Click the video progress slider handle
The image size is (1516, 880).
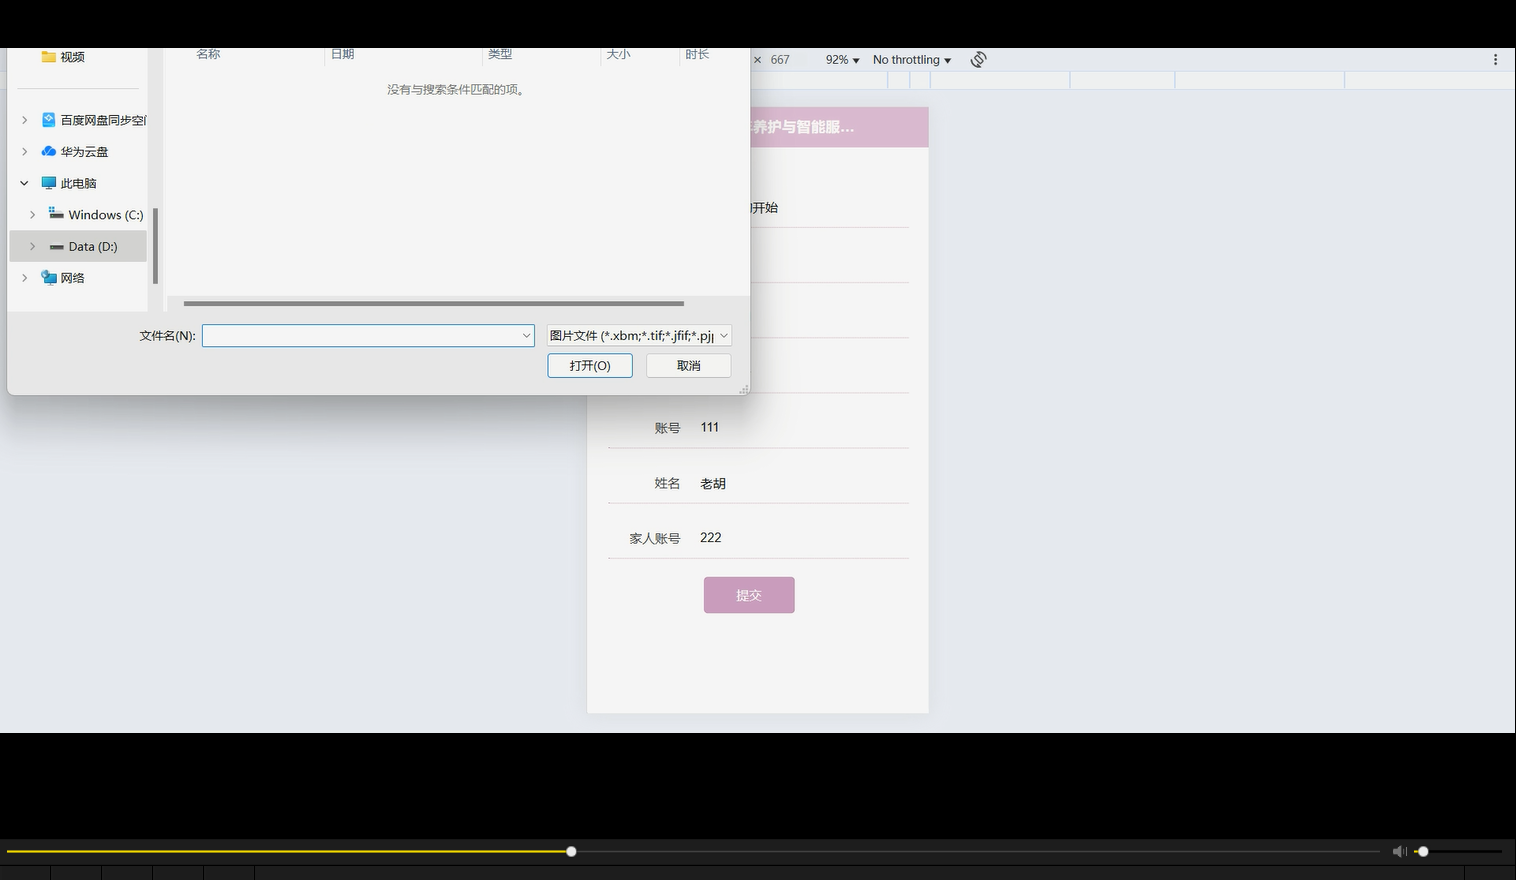pos(571,852)
